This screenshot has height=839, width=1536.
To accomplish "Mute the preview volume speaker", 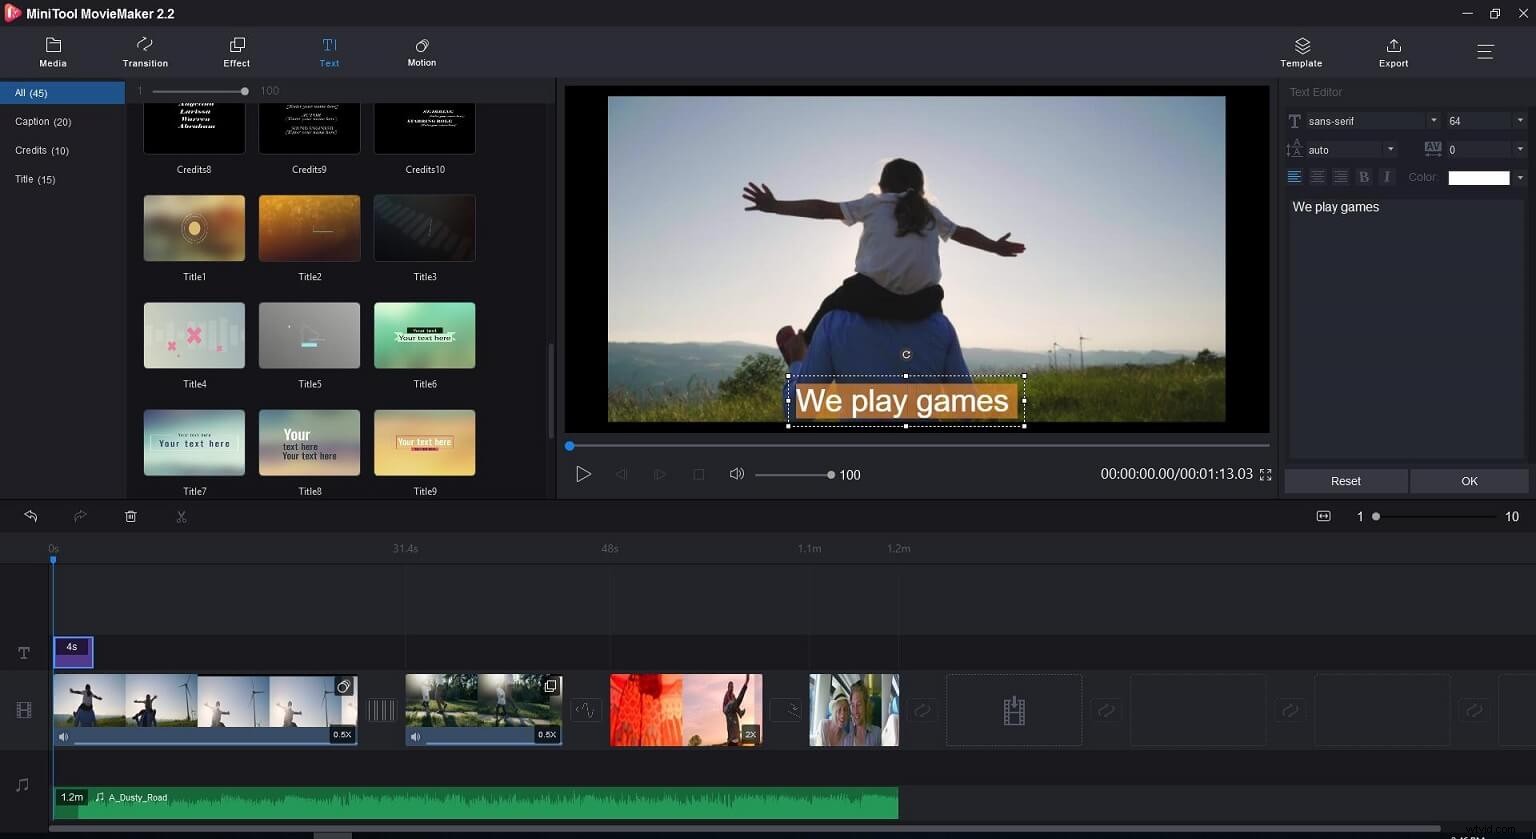I will click(737, 474).
